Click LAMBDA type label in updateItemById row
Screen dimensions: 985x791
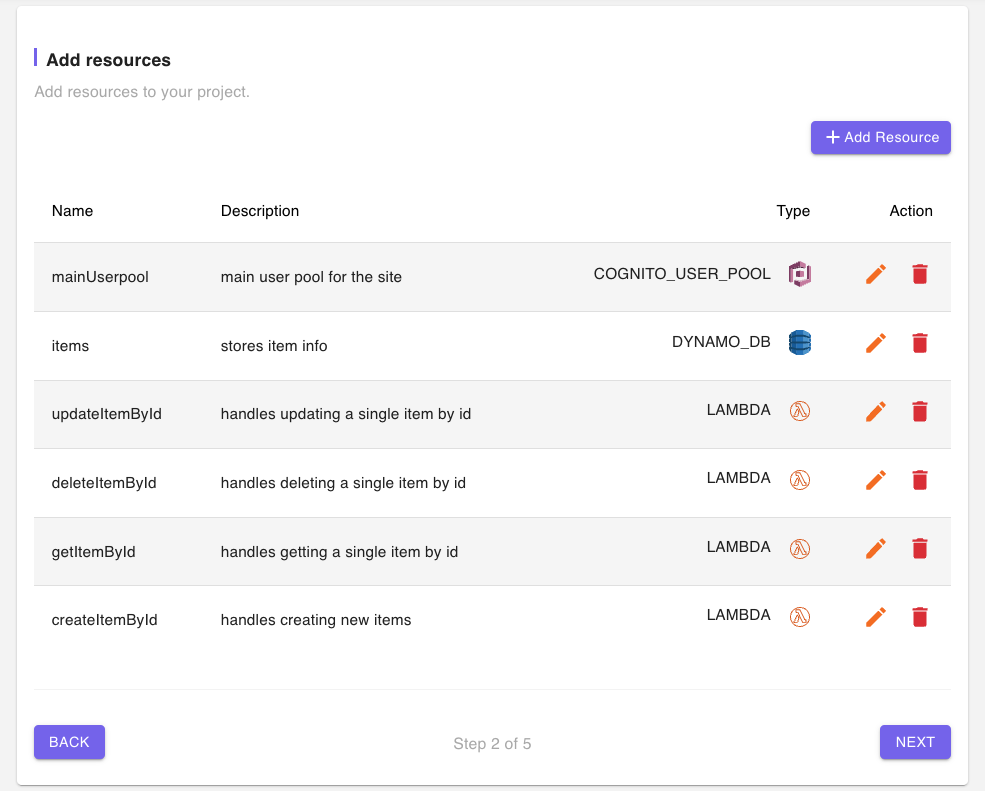pos(739,410)
